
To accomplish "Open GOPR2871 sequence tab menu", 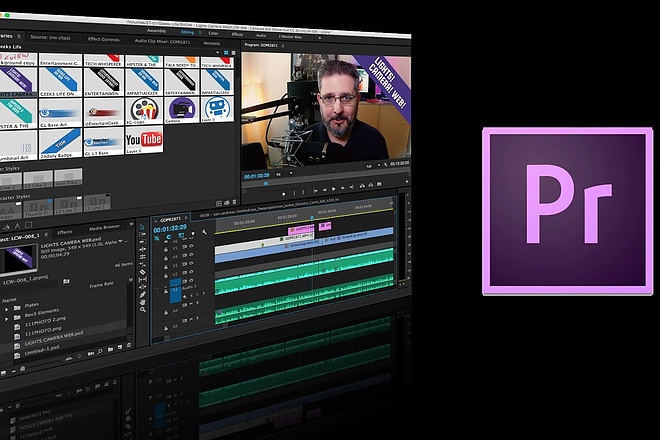I will 186,218.
